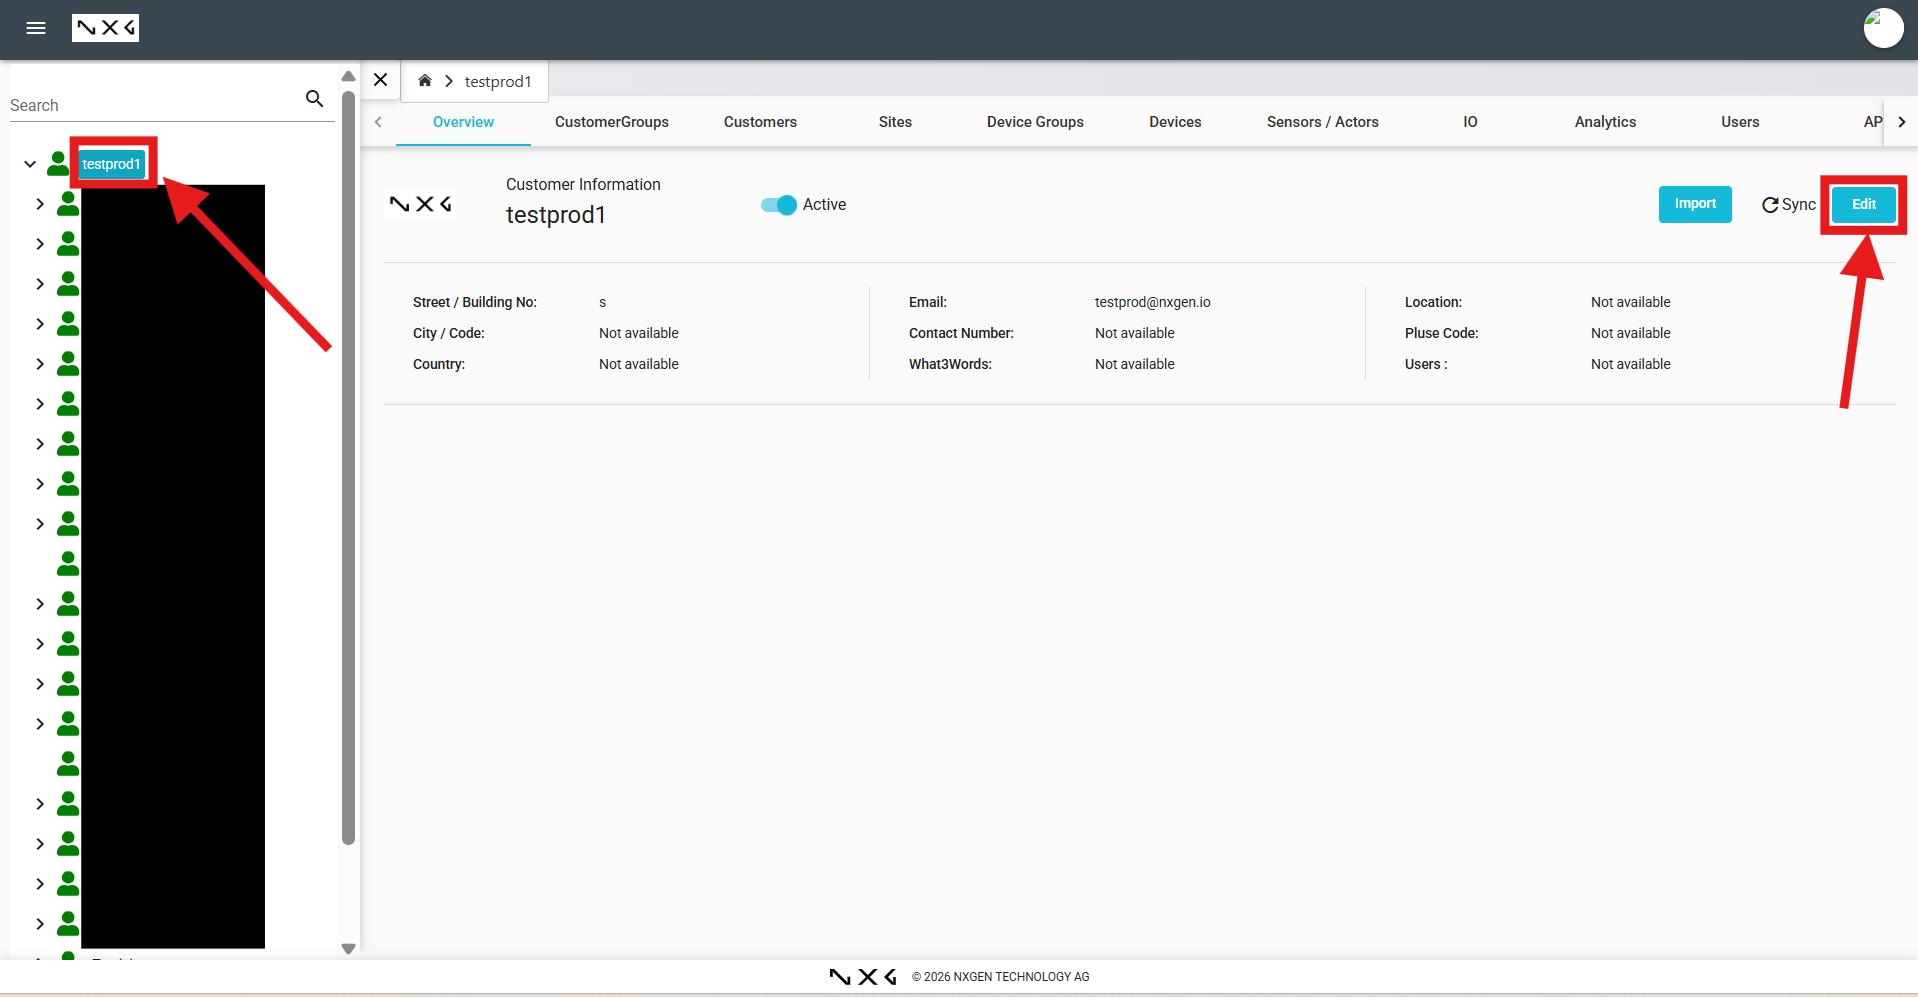Switch to the Devices tab
The image size is (1918, 997).
1175,122
